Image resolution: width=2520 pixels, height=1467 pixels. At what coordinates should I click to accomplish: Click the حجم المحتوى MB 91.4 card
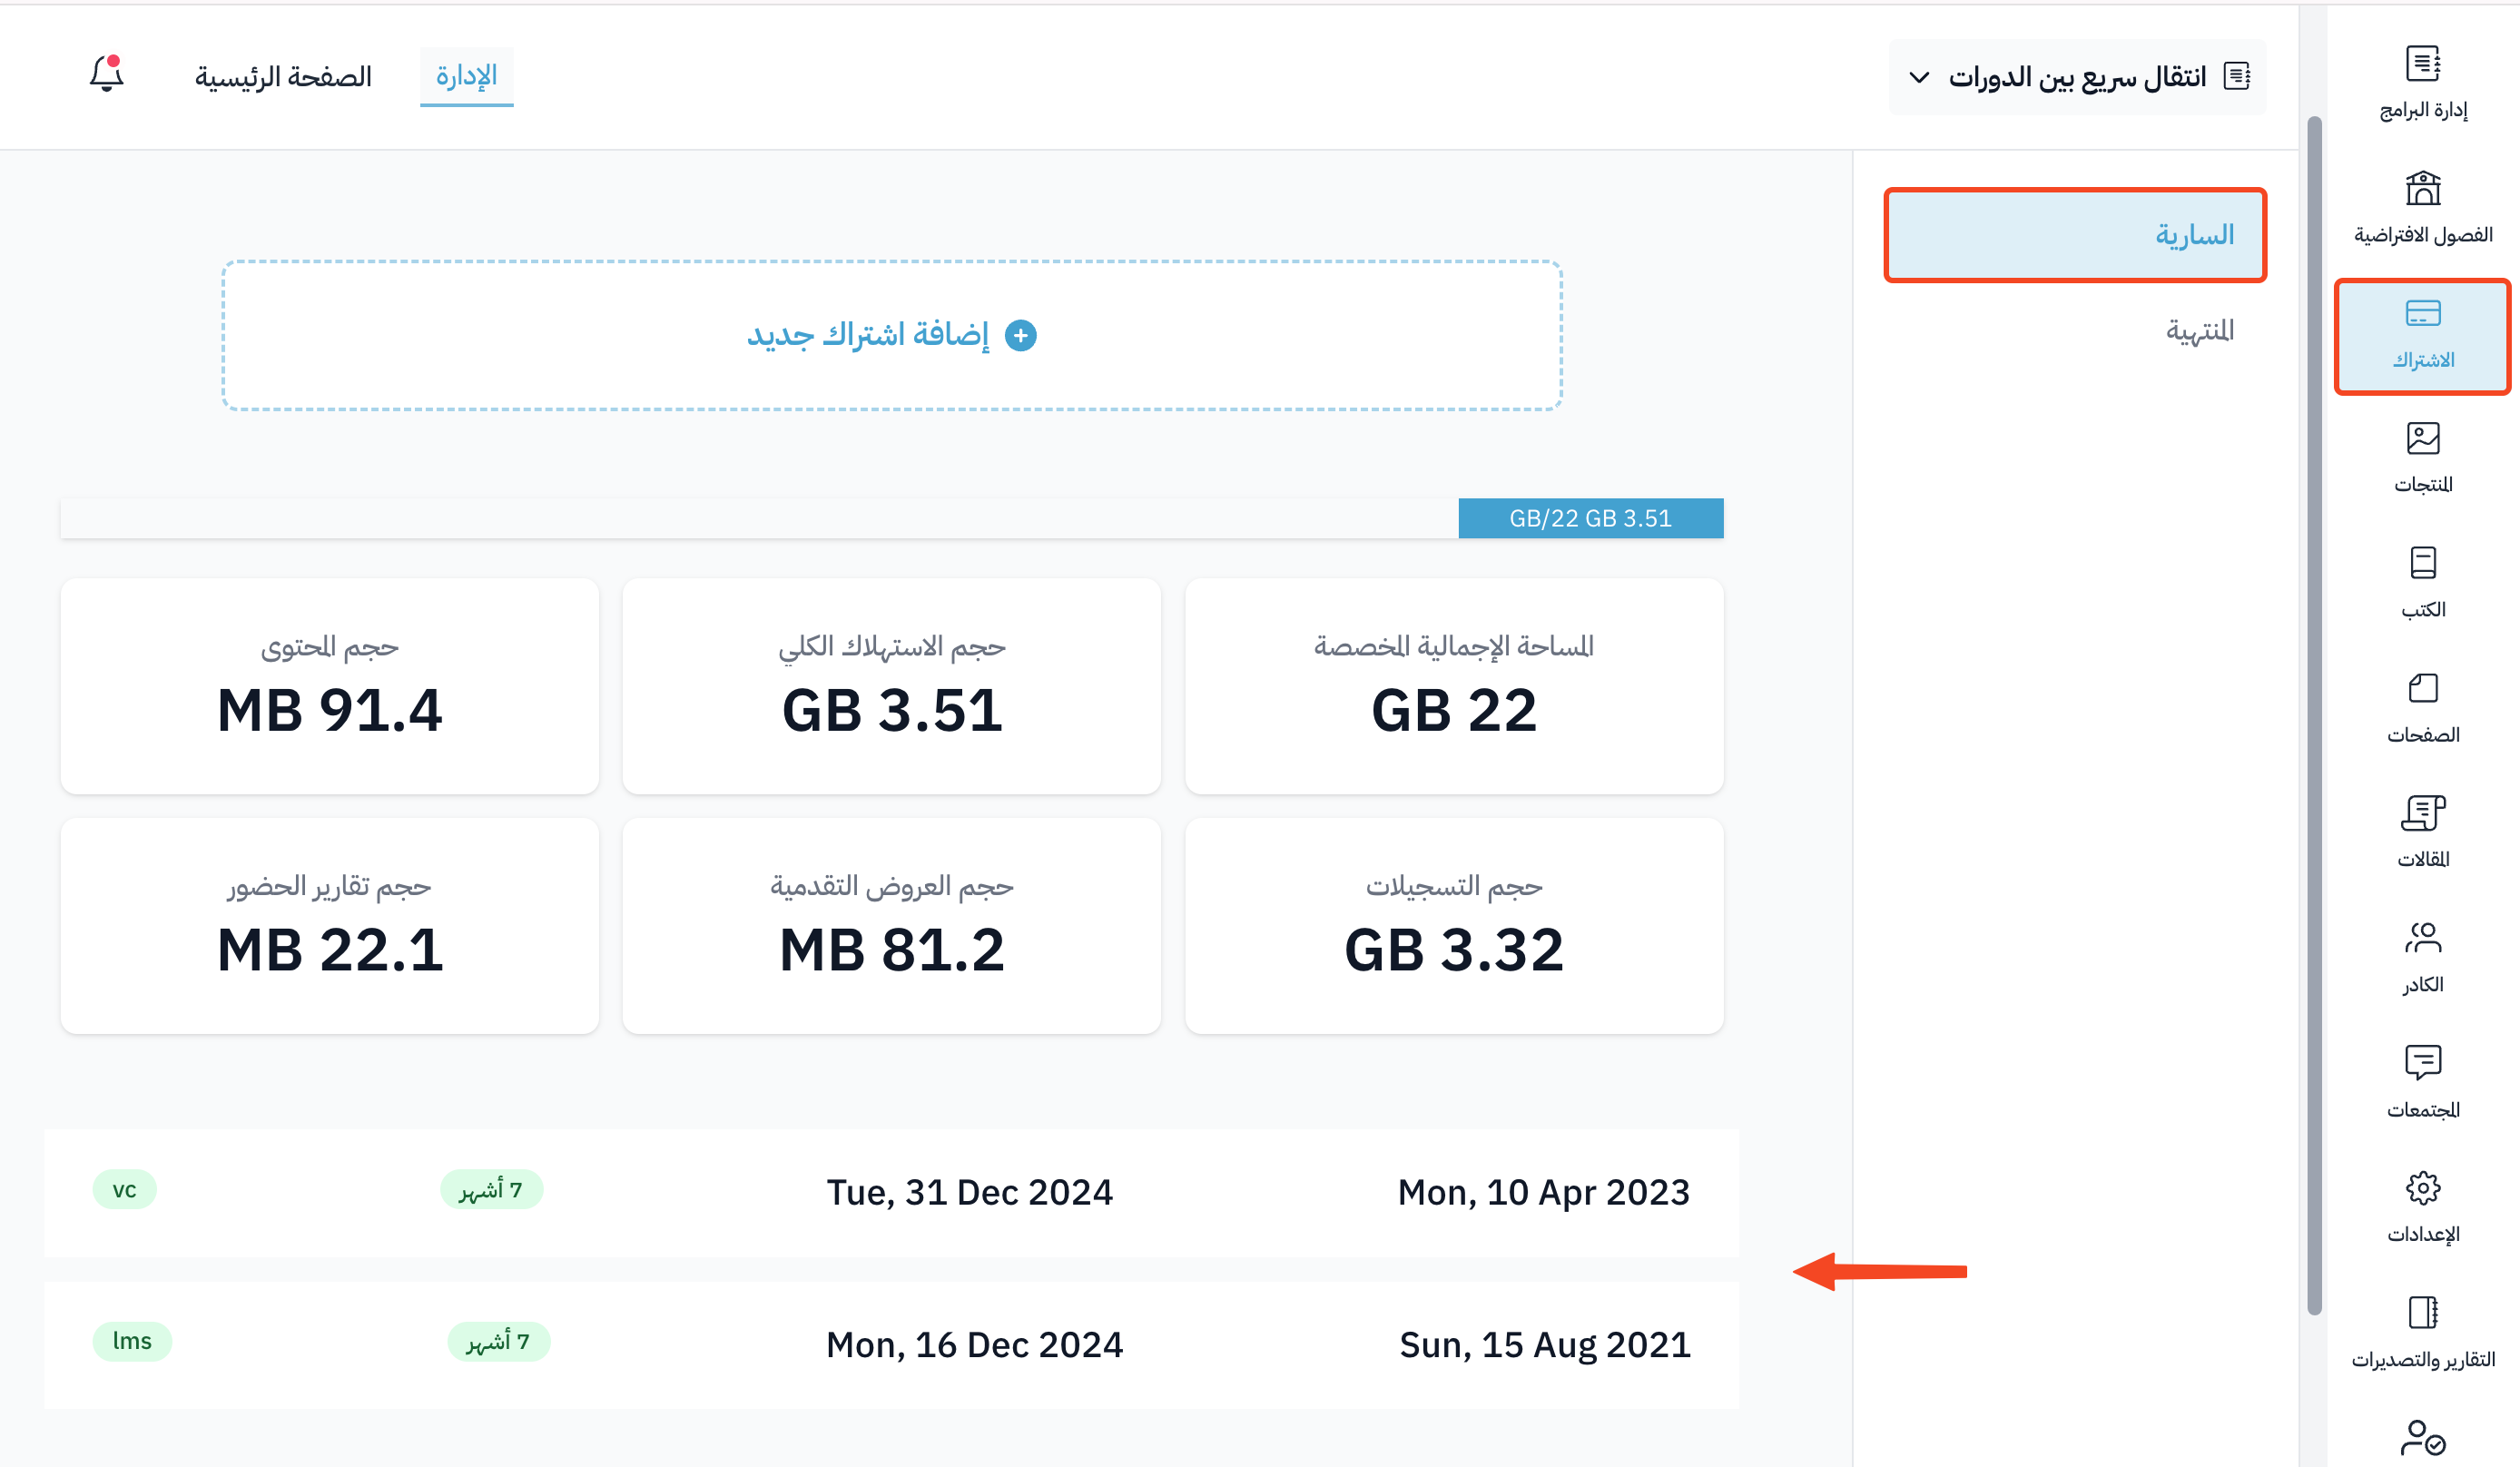(x=329, y=686)
